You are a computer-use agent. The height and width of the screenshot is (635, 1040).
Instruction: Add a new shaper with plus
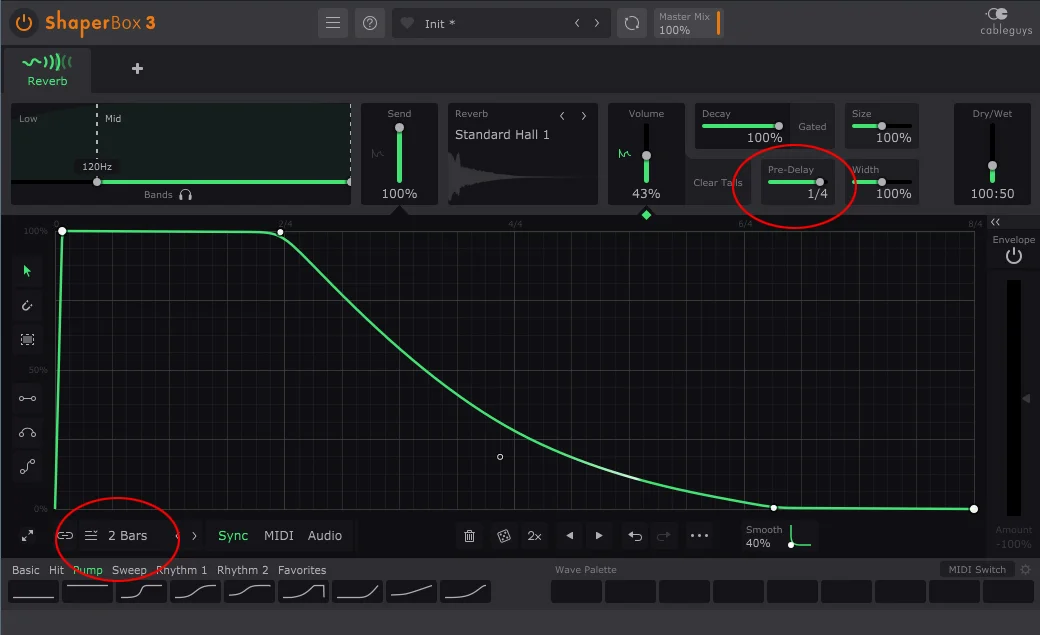click(x=137, y=68)
